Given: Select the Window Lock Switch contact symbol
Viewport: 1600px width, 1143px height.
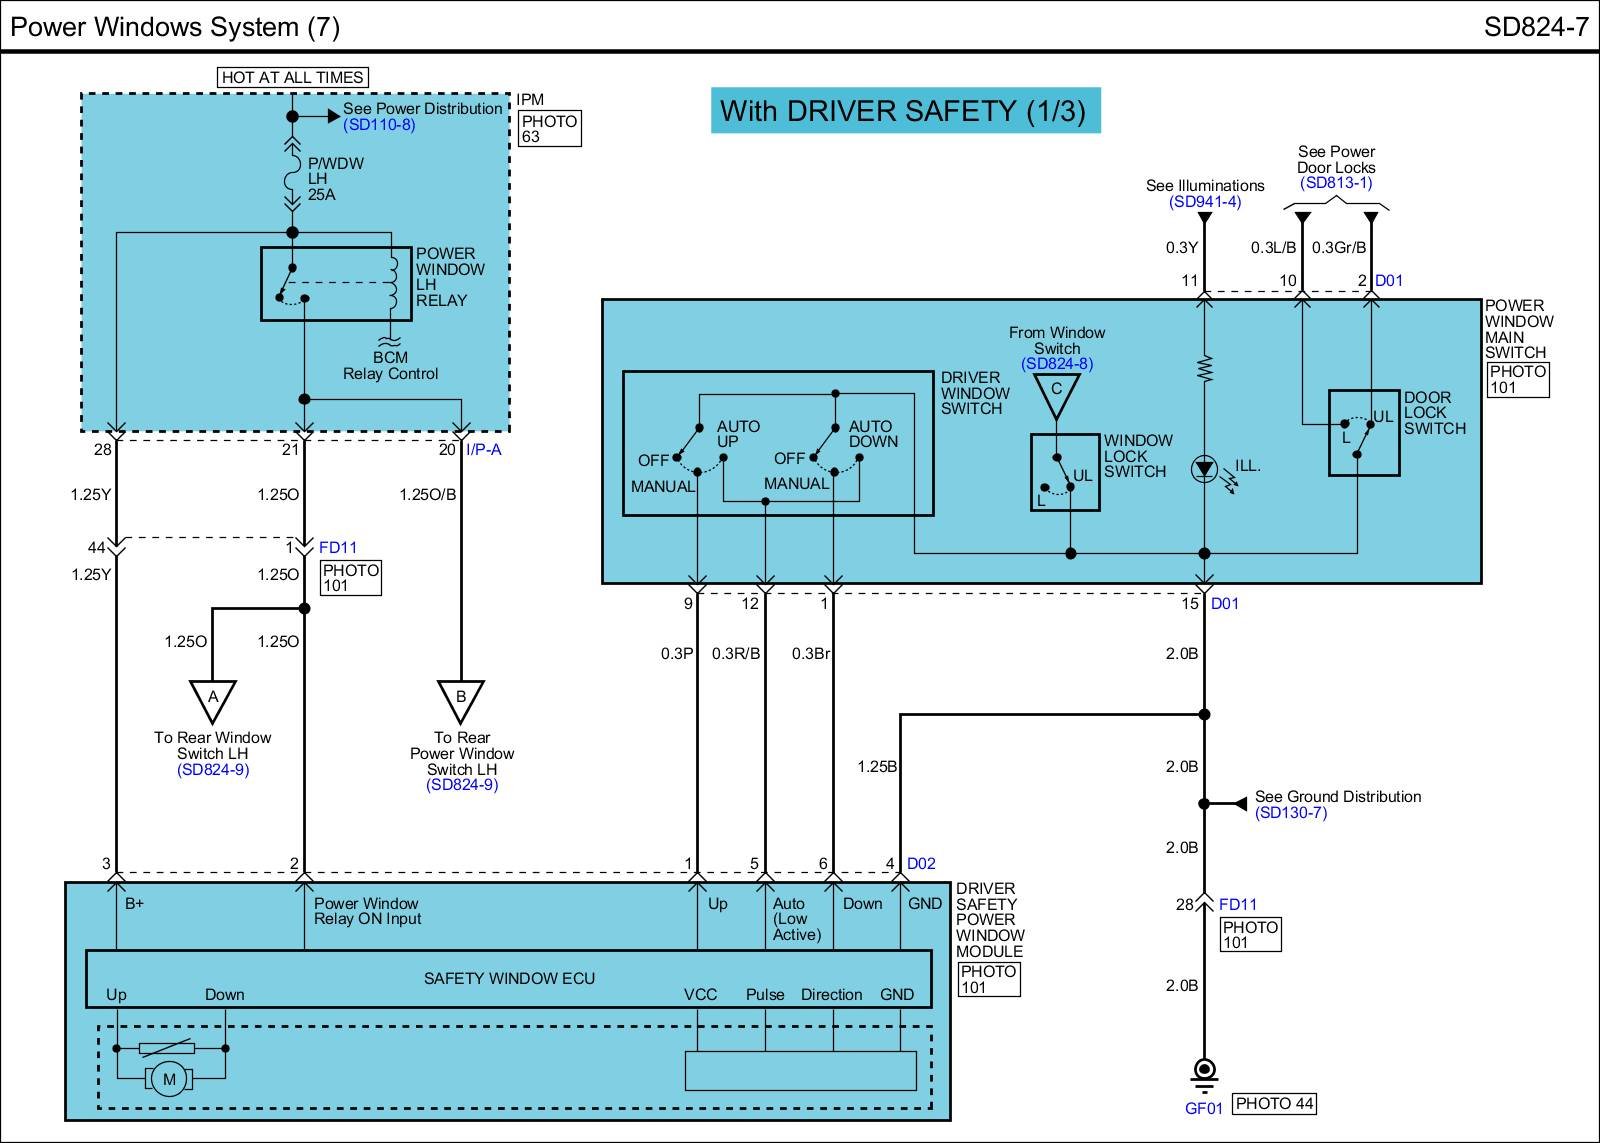Looking at the screenshot, I should [1064, 473].
